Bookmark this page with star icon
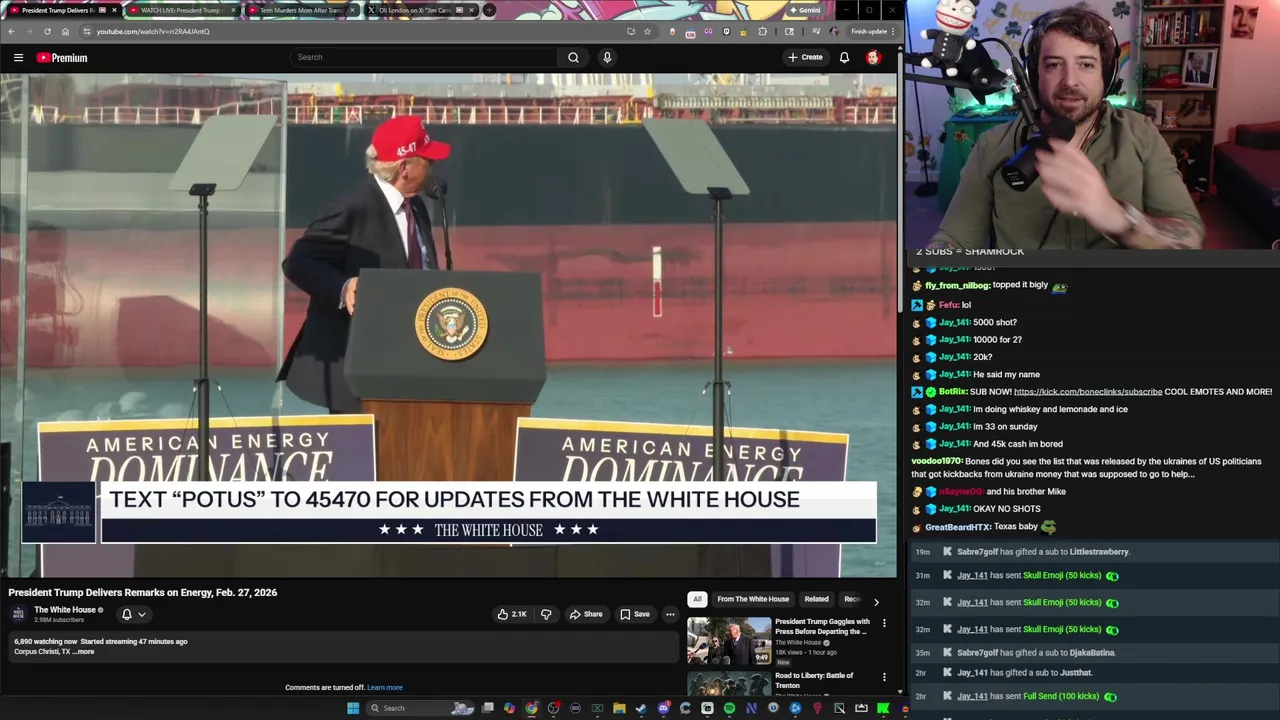 [647, 31]
